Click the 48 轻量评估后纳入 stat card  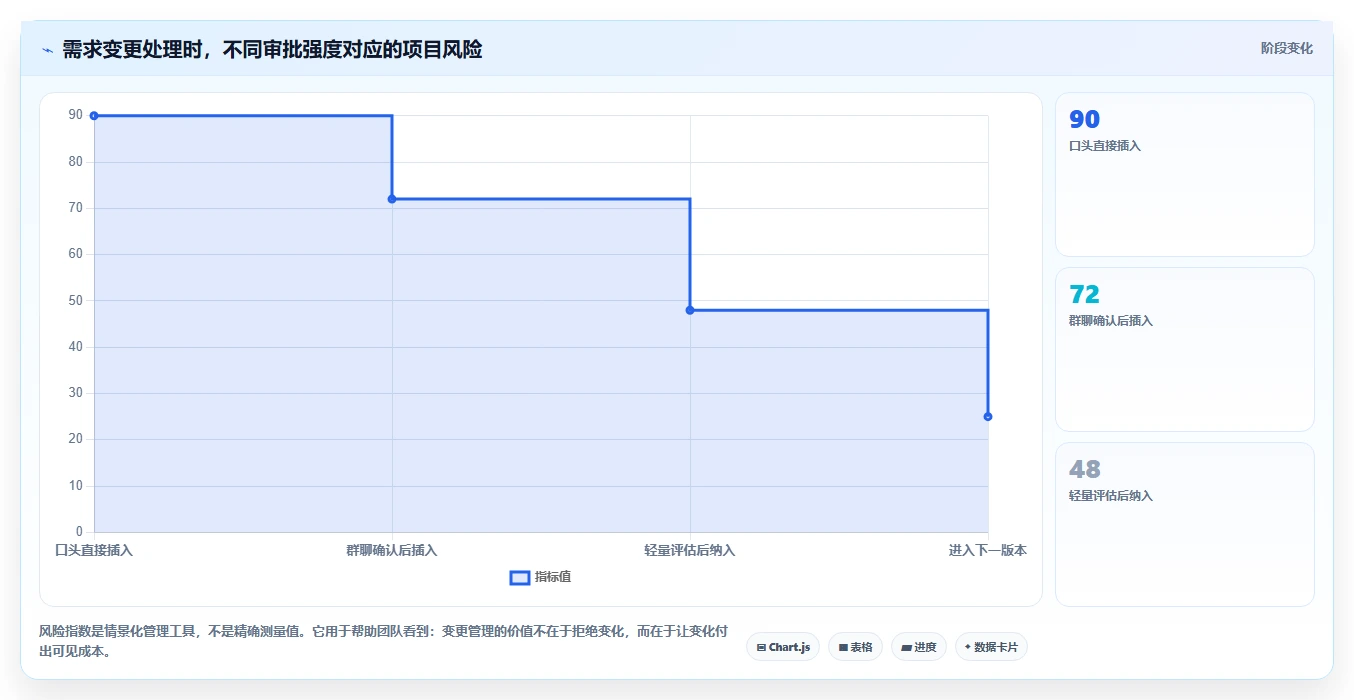click(1184, 524)
